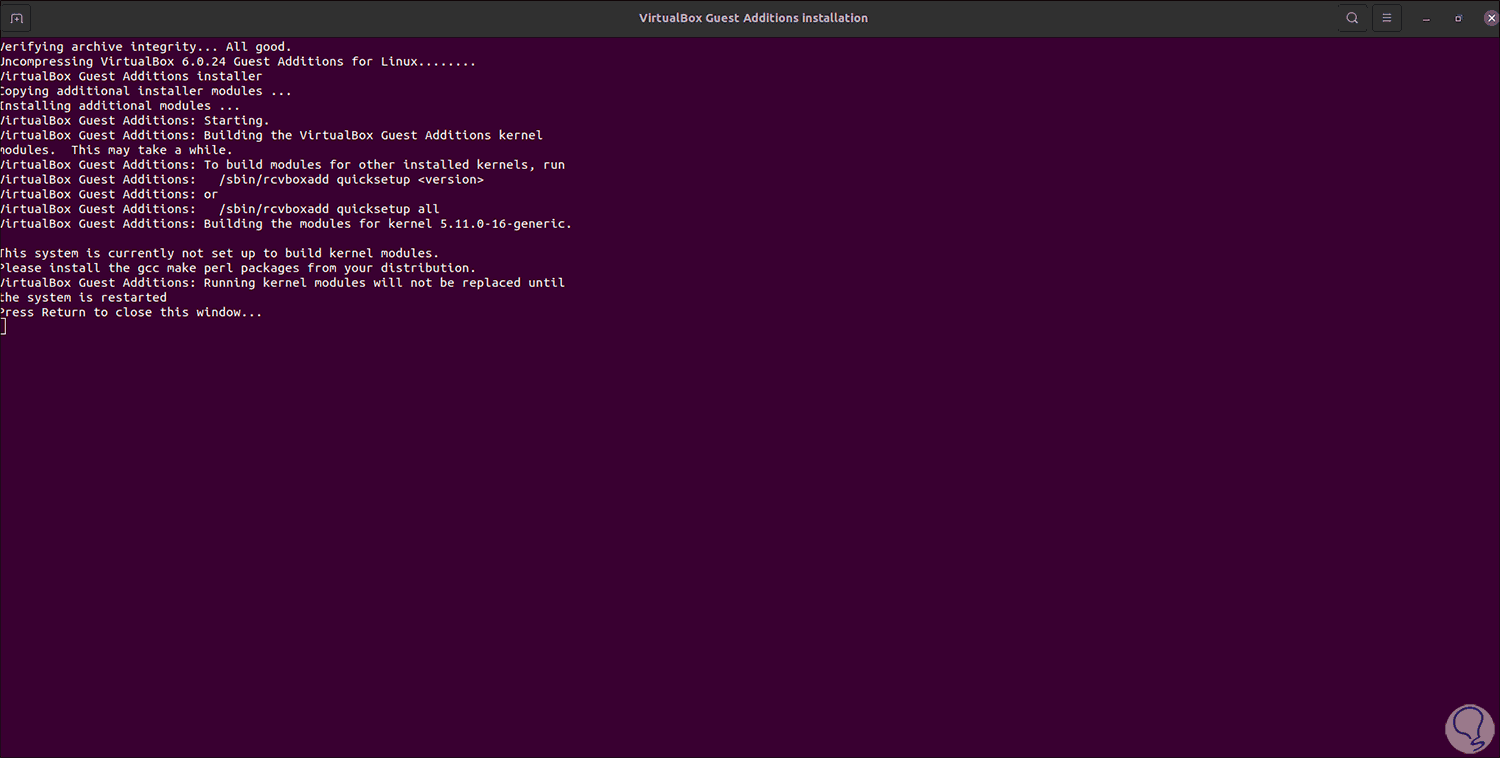
Task: Click the 'modules. This may take a while.' line
Action: [116, 150]
